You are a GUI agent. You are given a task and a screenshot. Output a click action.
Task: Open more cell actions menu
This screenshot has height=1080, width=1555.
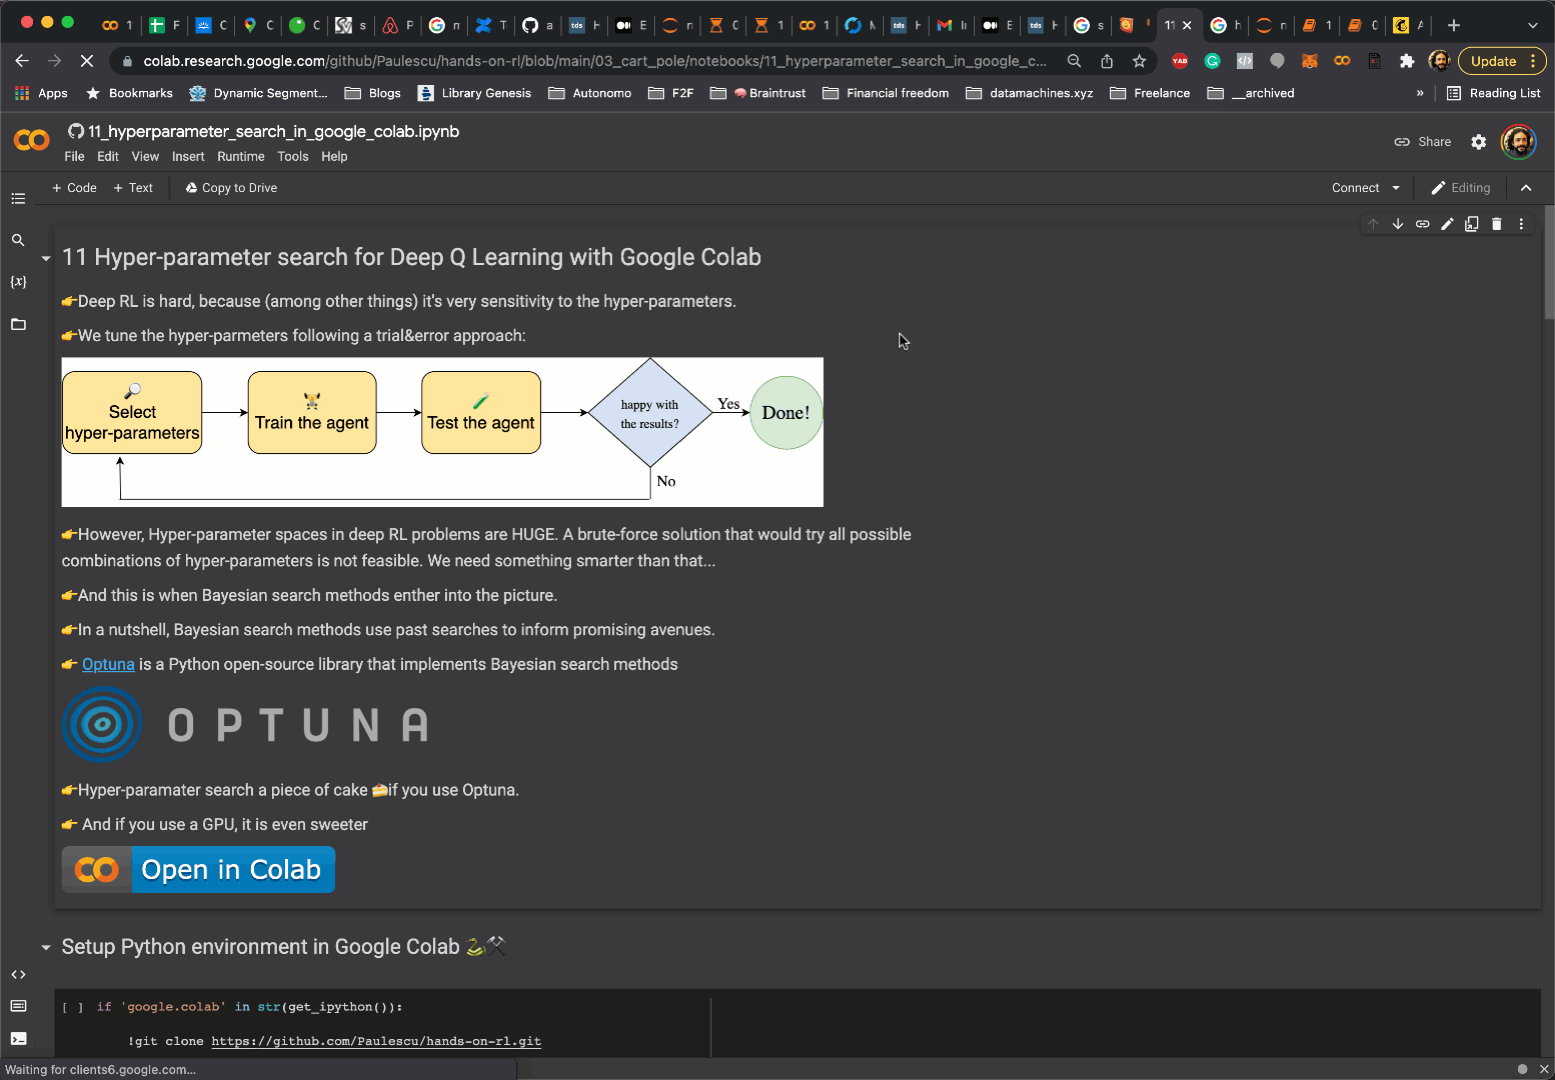coord(1521,224)
